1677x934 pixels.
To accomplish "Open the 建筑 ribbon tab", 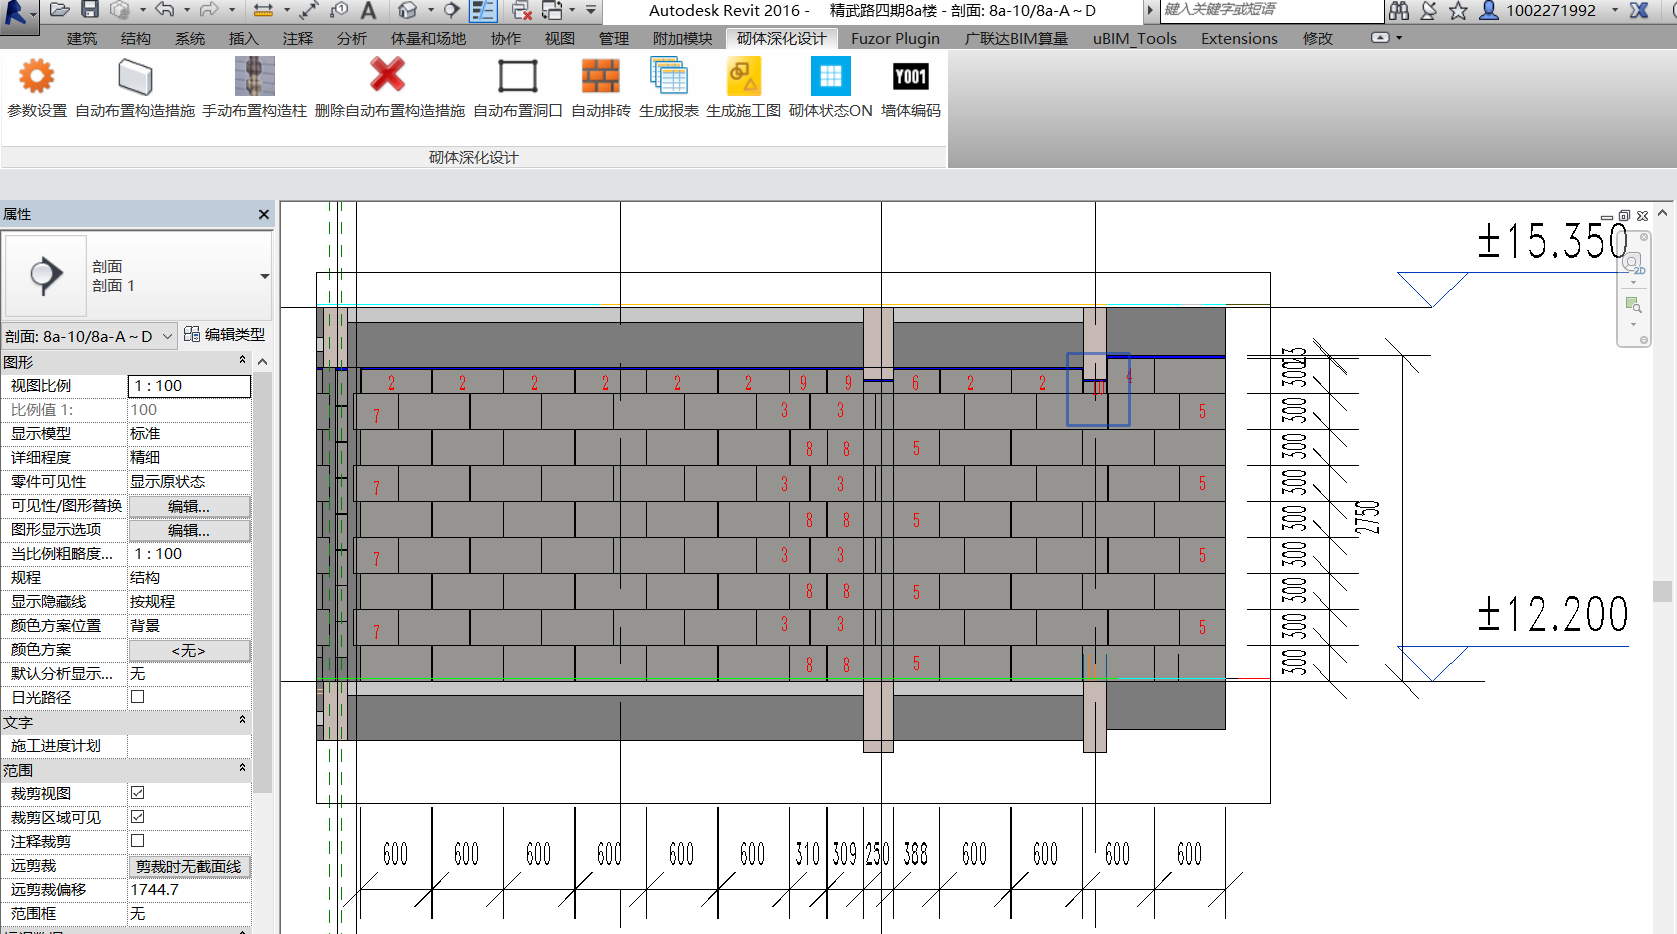I will [82, 39].
